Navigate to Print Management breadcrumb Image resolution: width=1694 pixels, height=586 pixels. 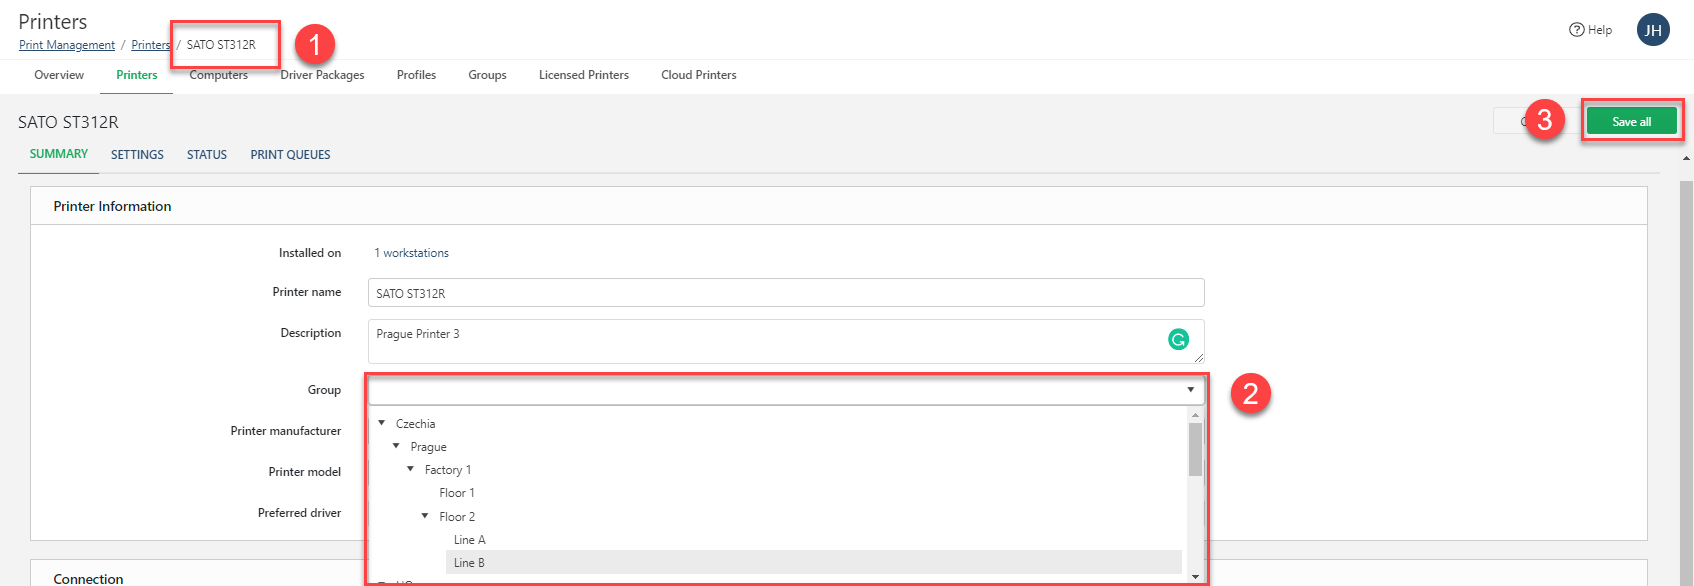tap(67, 45)
